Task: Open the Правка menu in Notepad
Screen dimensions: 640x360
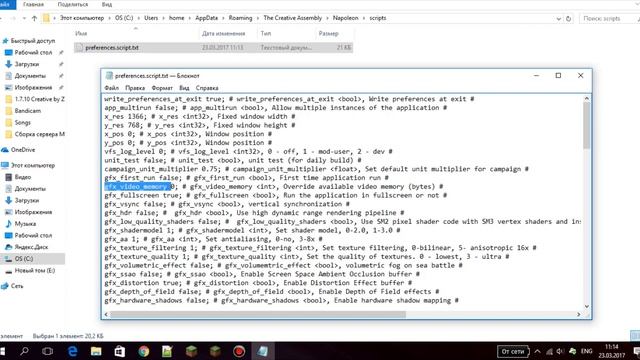Action: tap(135, 88)
